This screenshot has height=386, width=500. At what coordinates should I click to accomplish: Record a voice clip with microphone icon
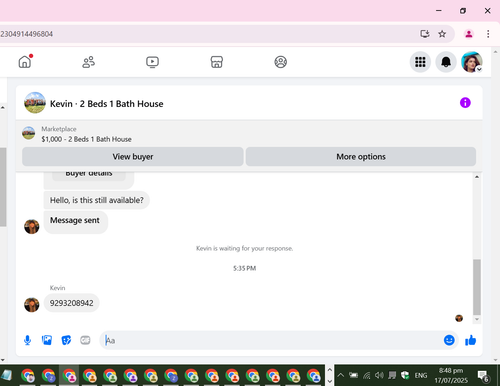click(28, 340)
